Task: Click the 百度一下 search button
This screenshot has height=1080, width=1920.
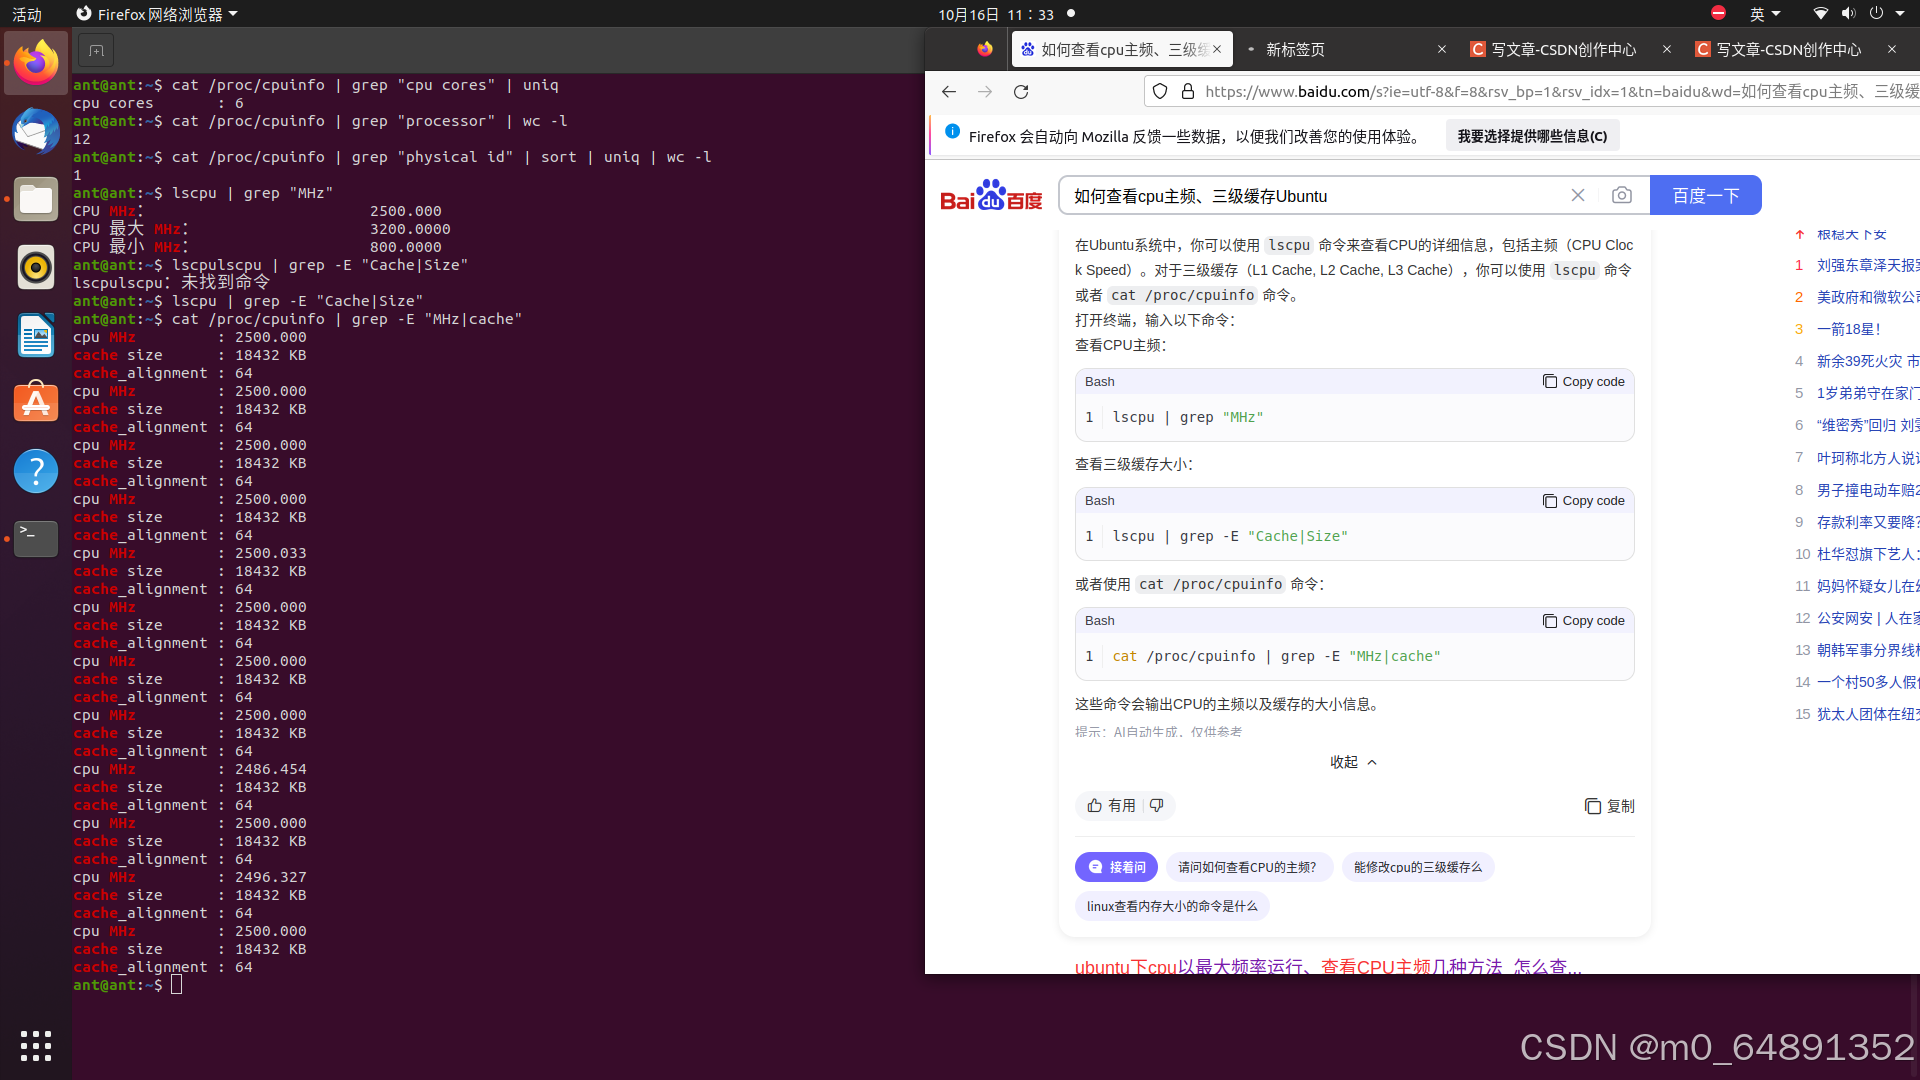Action: click(1705, 196)
